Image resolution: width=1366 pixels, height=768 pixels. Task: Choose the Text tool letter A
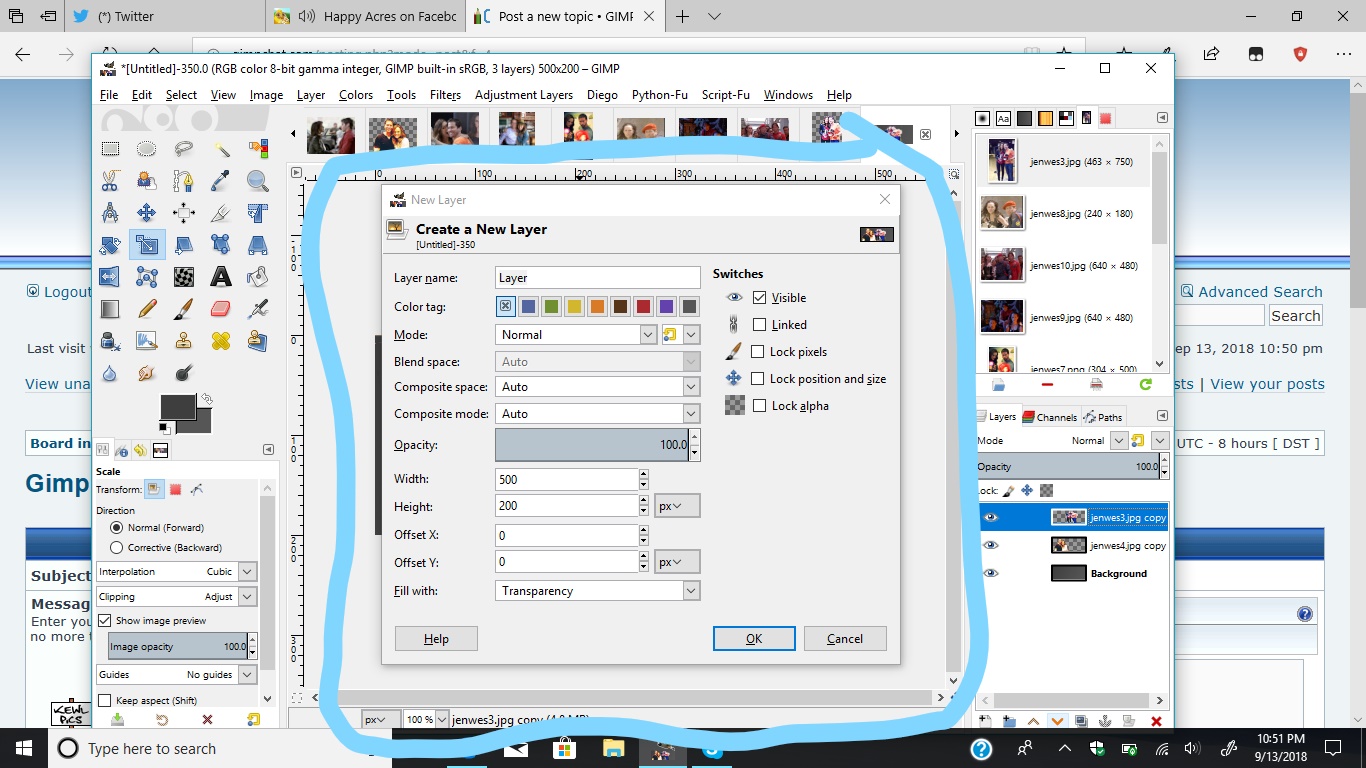coord(221,276)
